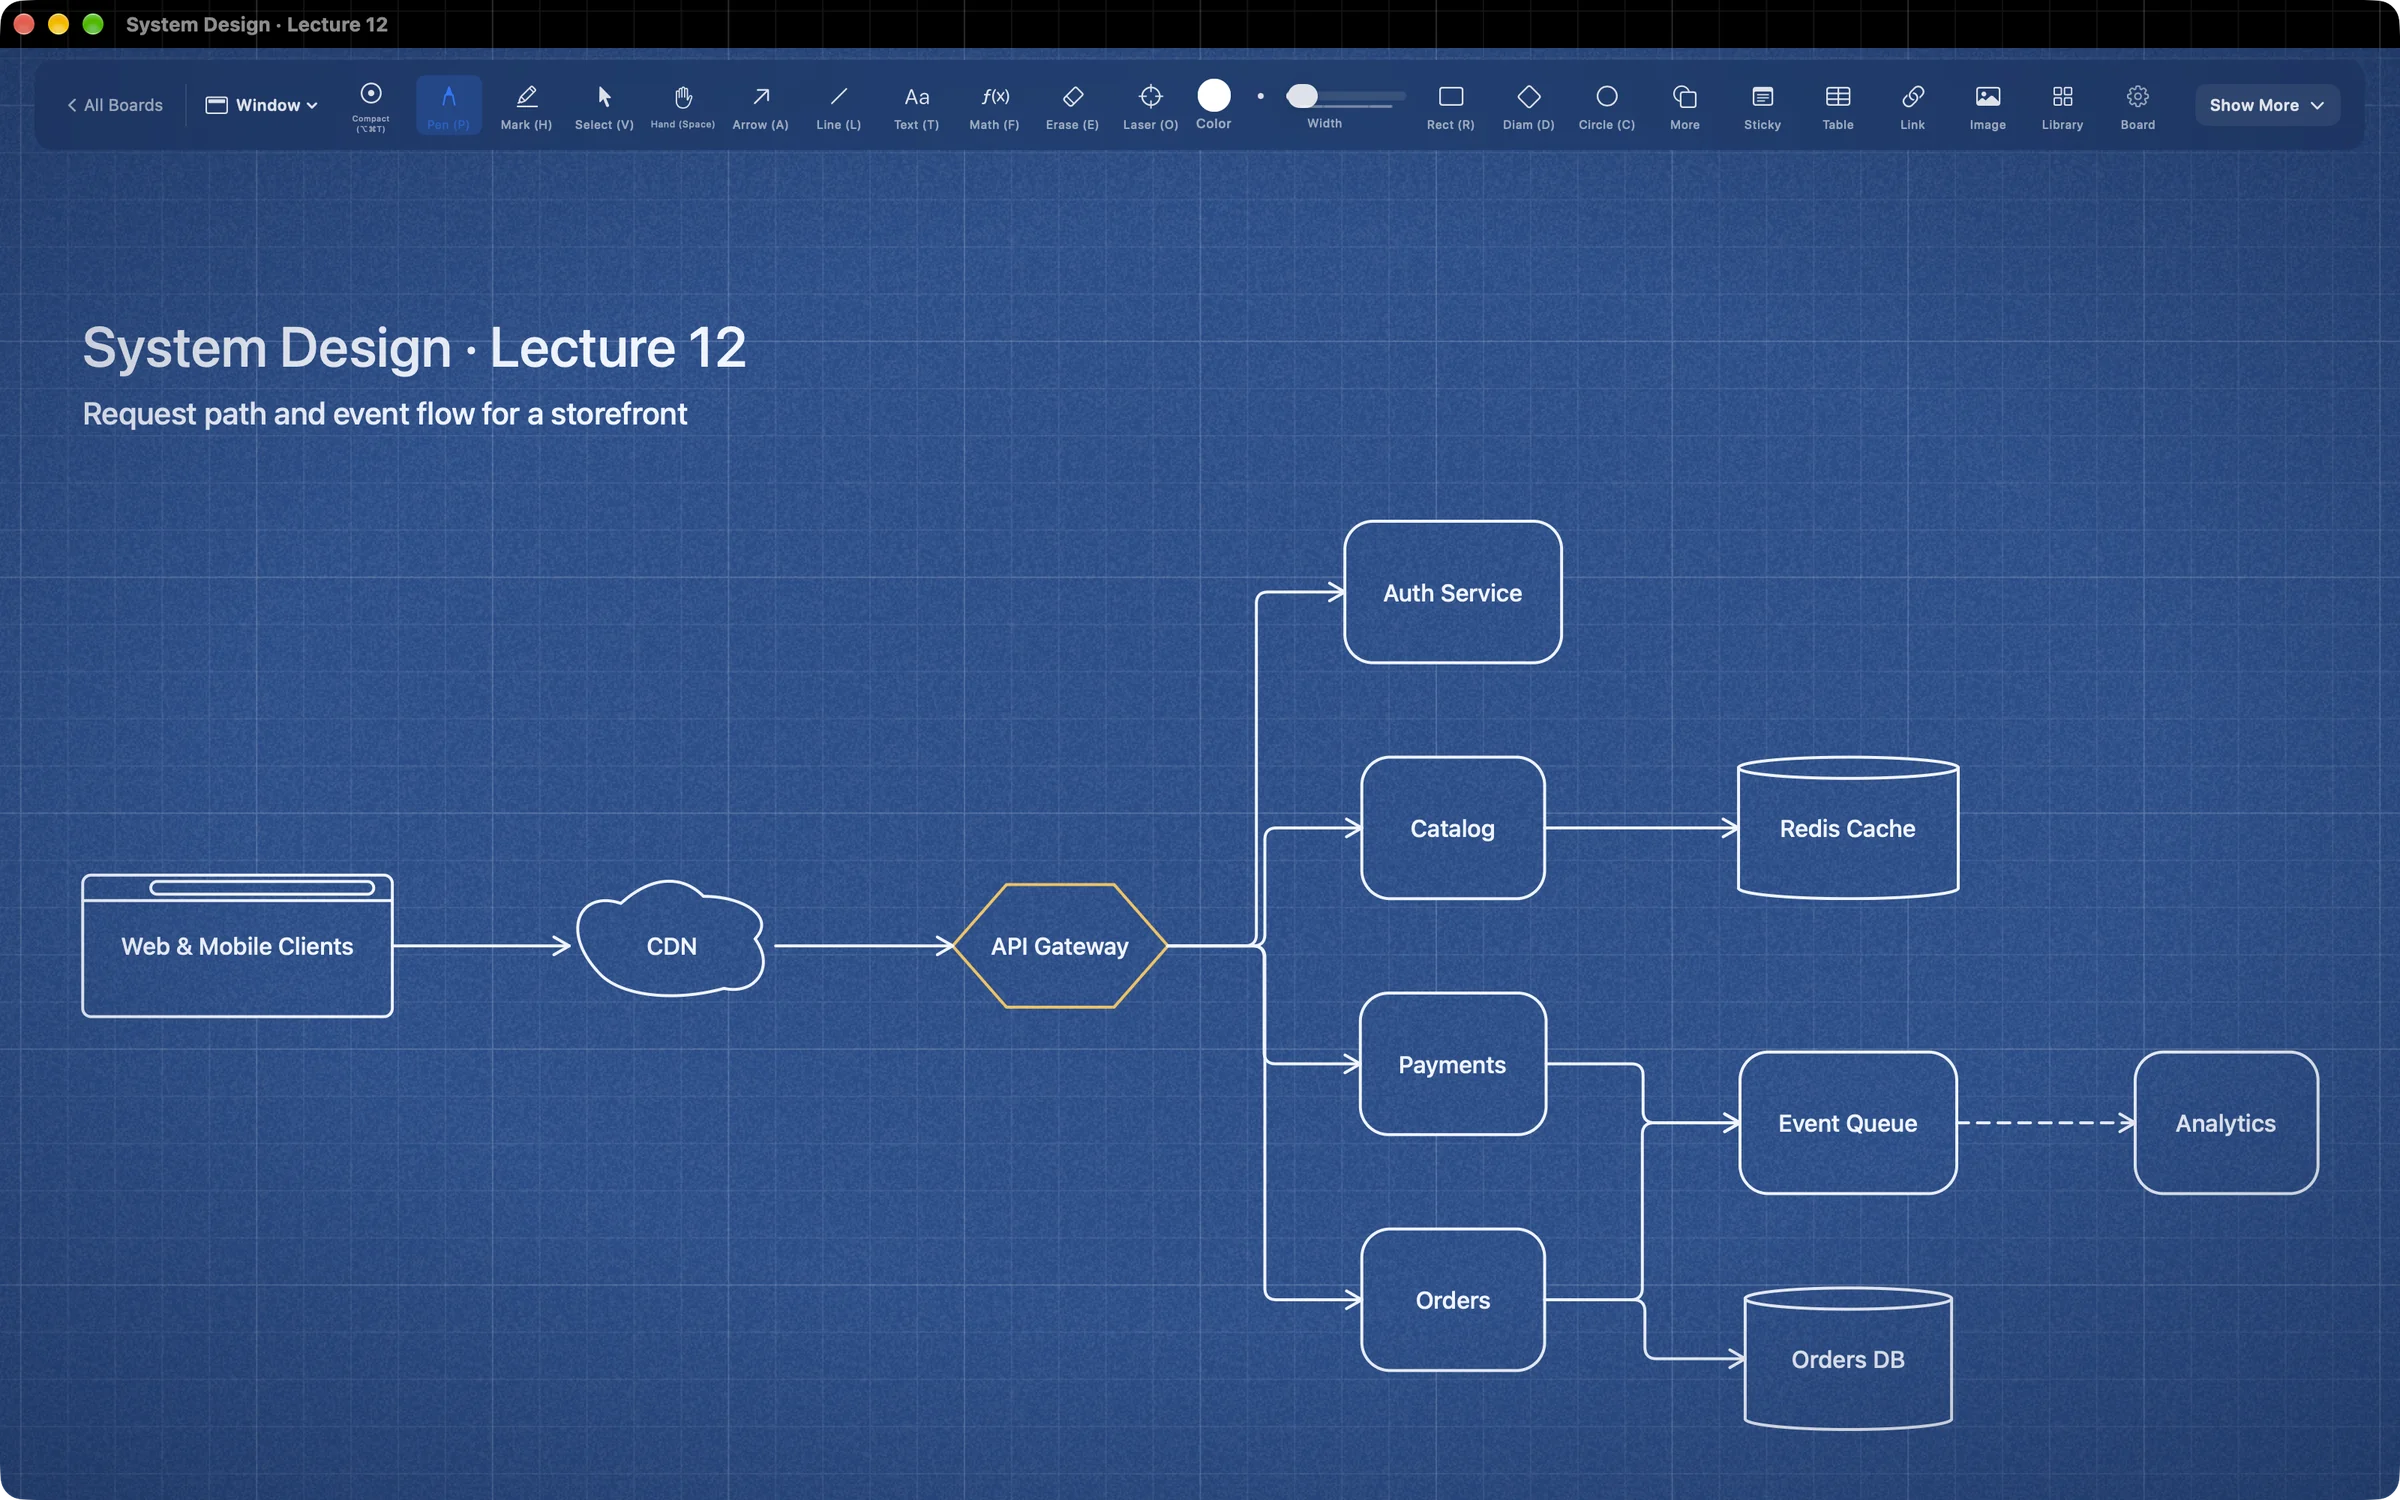Activate the Erase tool
The width and height of the screenshot is (2400, 1500).
[1072, 105]
